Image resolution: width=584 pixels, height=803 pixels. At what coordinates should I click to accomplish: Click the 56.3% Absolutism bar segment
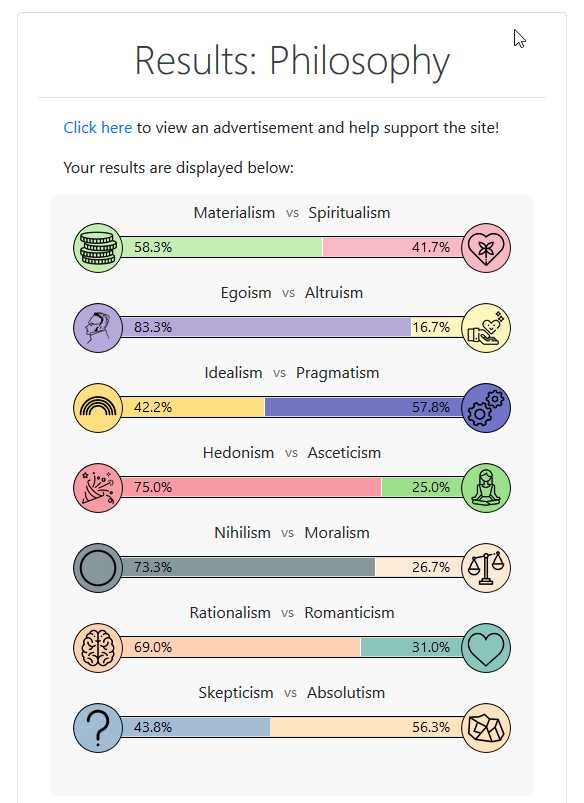(366, 727)
